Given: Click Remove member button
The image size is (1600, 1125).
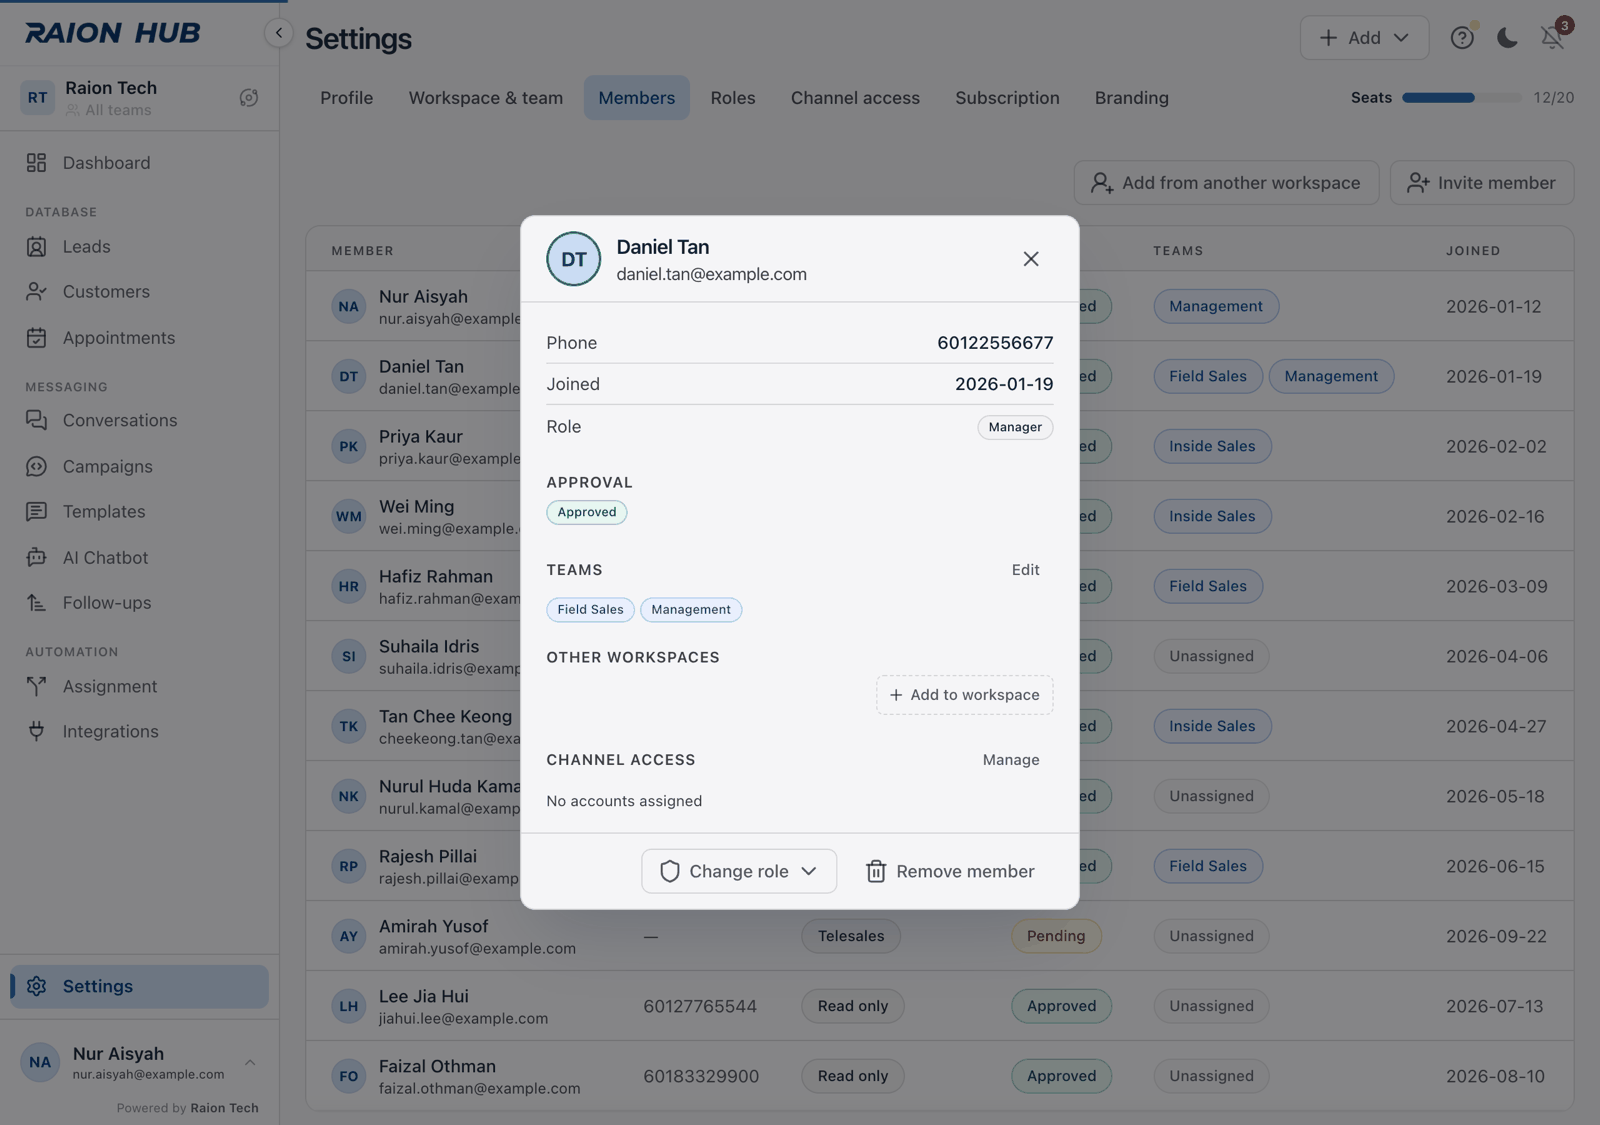Looking at the screenshot, I should (x=950, y=871).
